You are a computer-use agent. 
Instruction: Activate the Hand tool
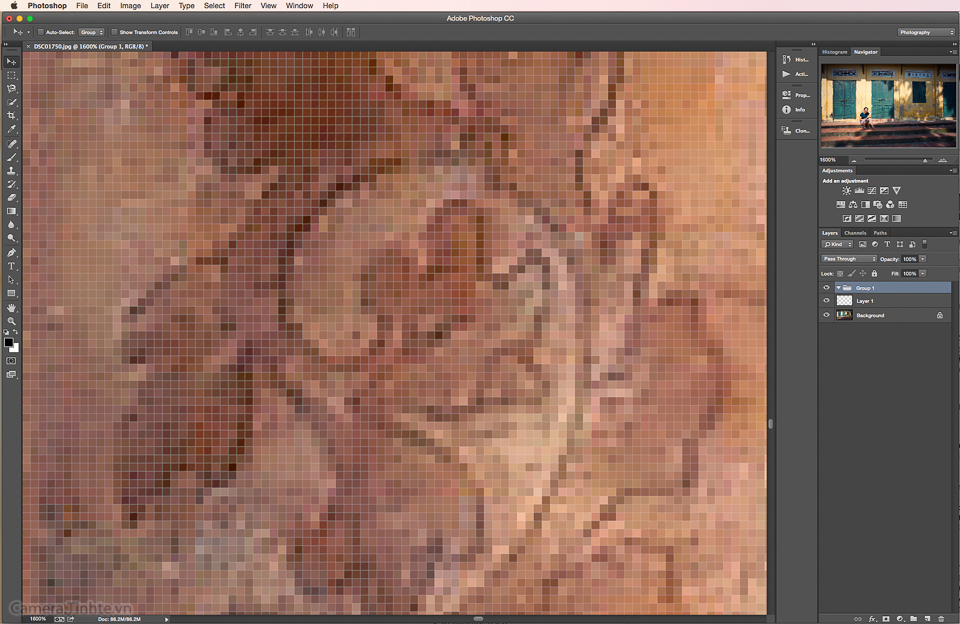(x=12, y=308)
